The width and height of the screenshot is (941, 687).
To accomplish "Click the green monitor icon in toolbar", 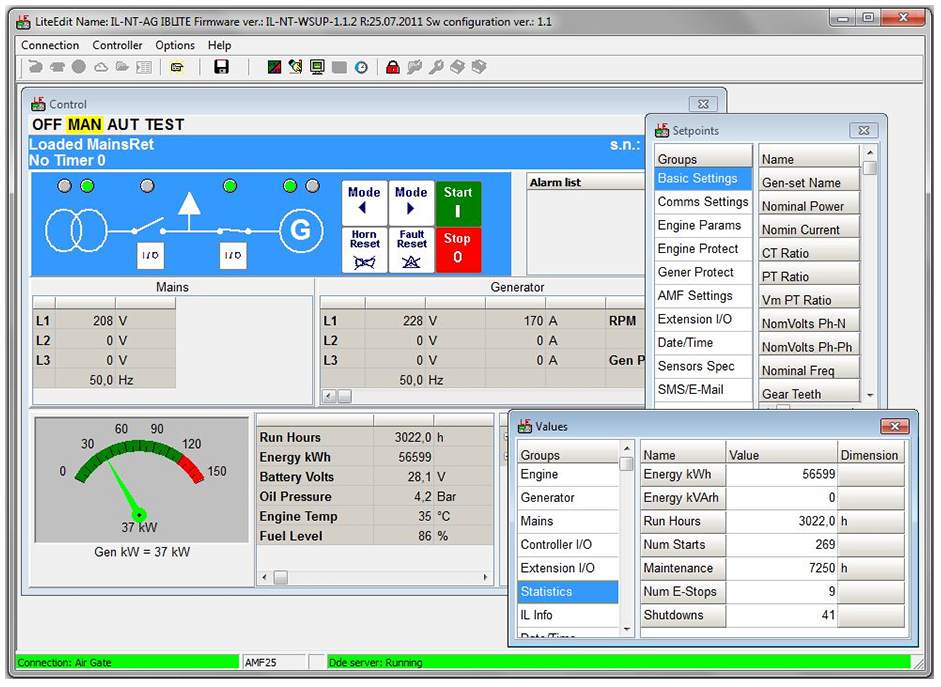I will click(317, 67).
